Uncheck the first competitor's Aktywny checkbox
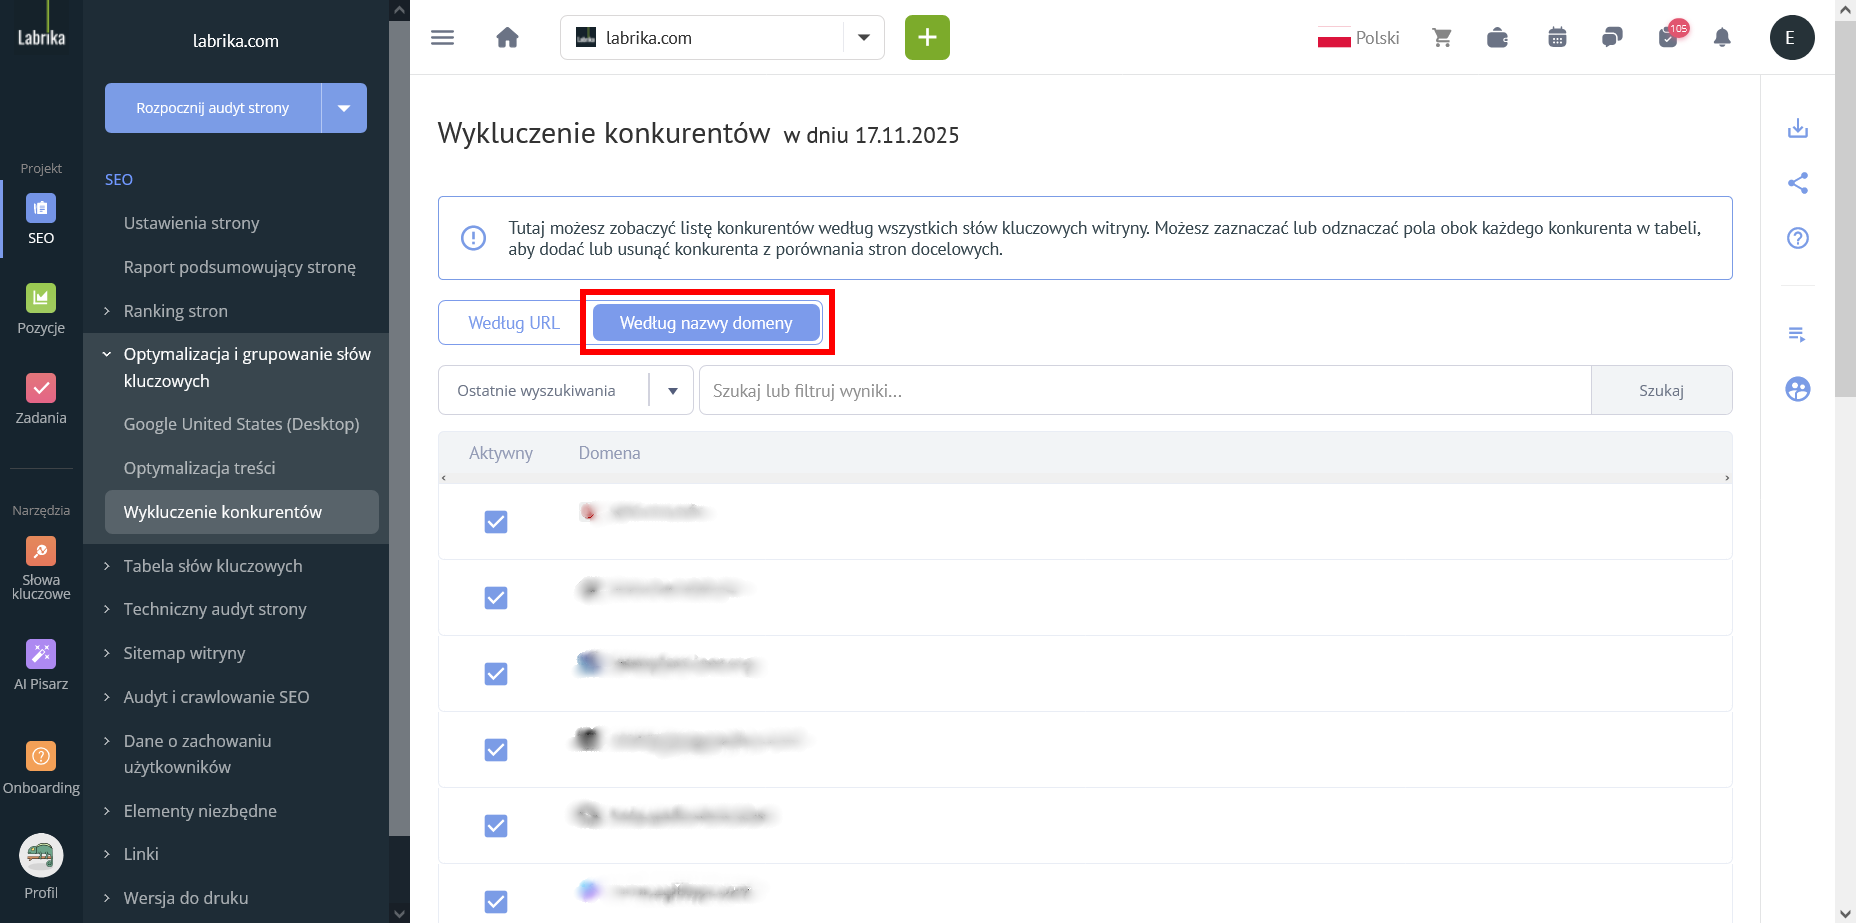This screenshot has height=923, width=1856. pyautogui.click(x=496, y=522)
